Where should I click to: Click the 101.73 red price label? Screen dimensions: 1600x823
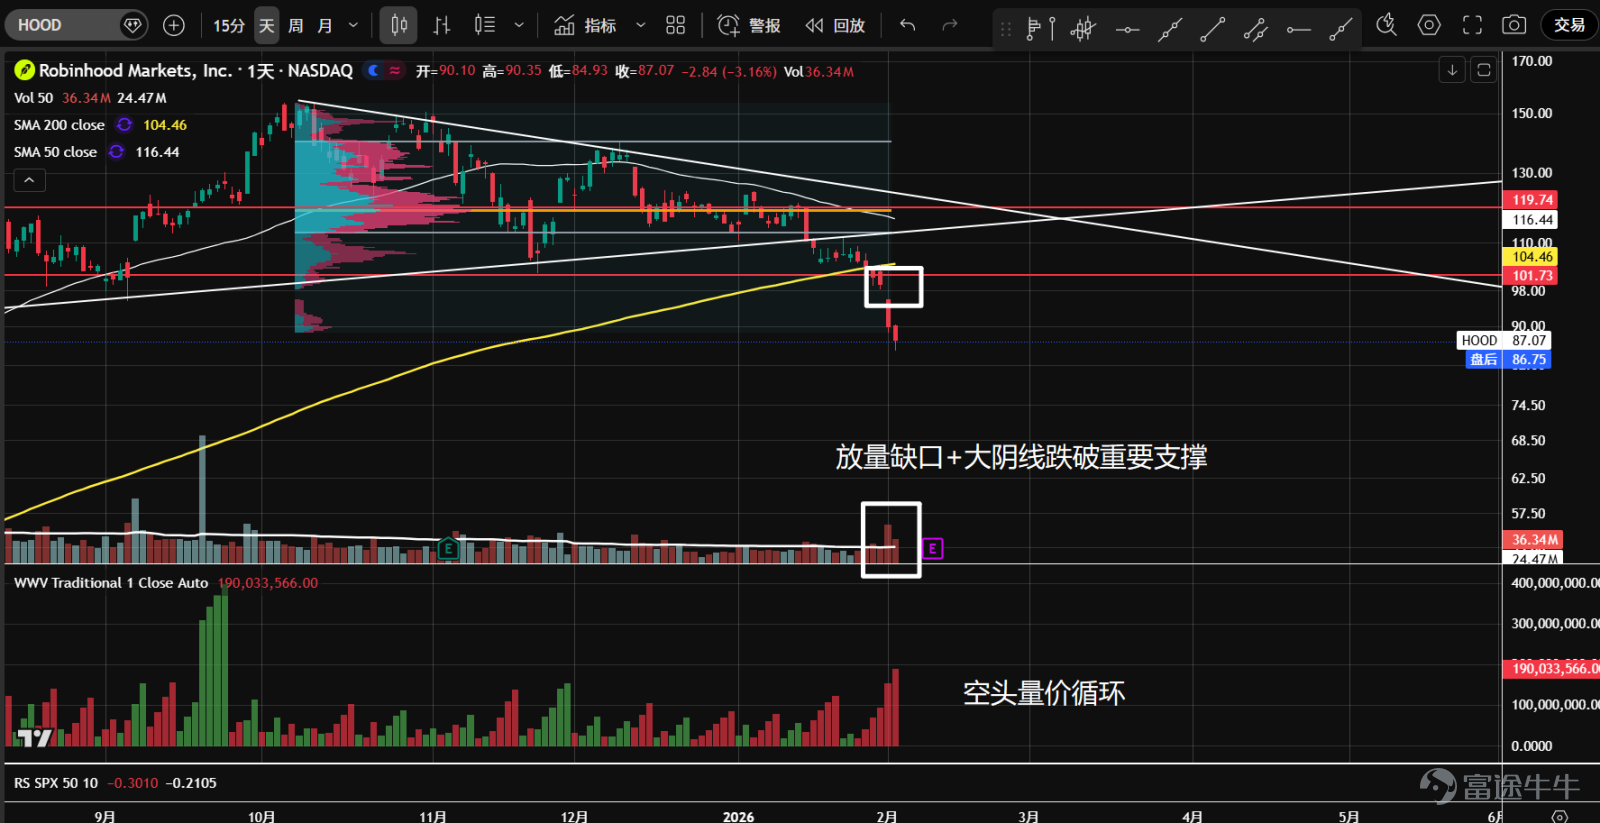coord(1532,276)
